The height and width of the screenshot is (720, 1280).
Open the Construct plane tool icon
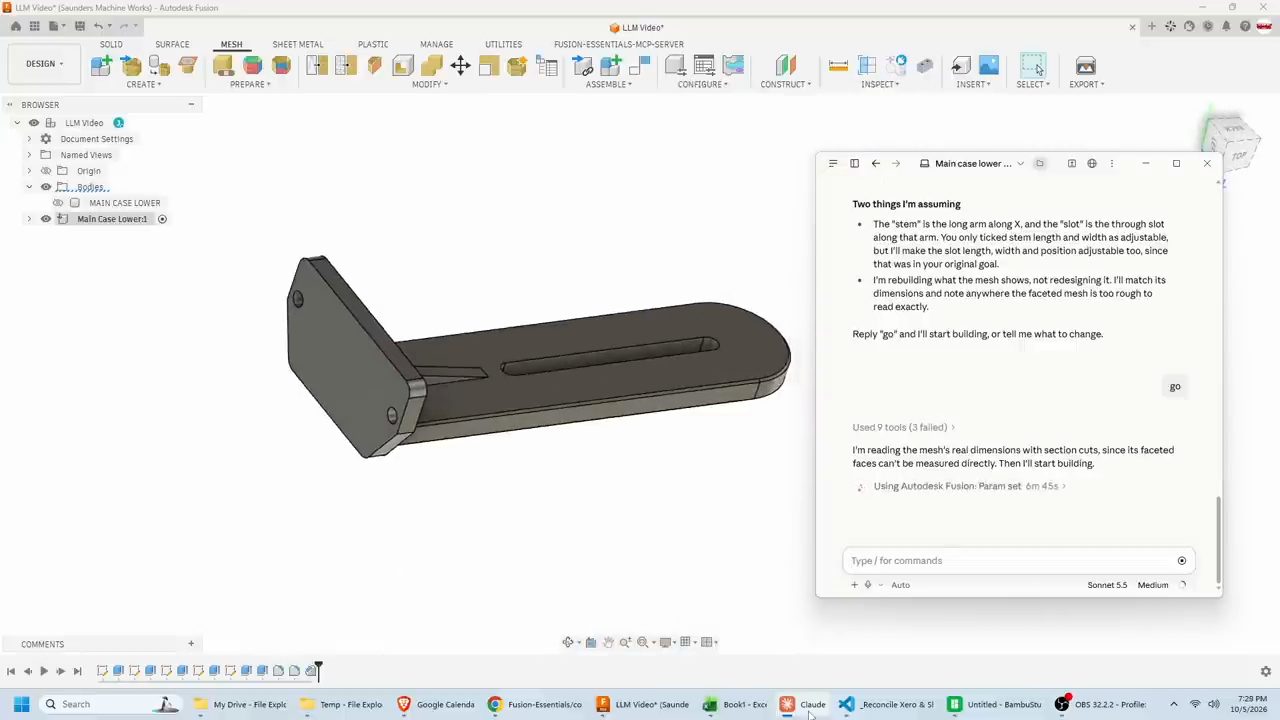(x=786, y=66)
